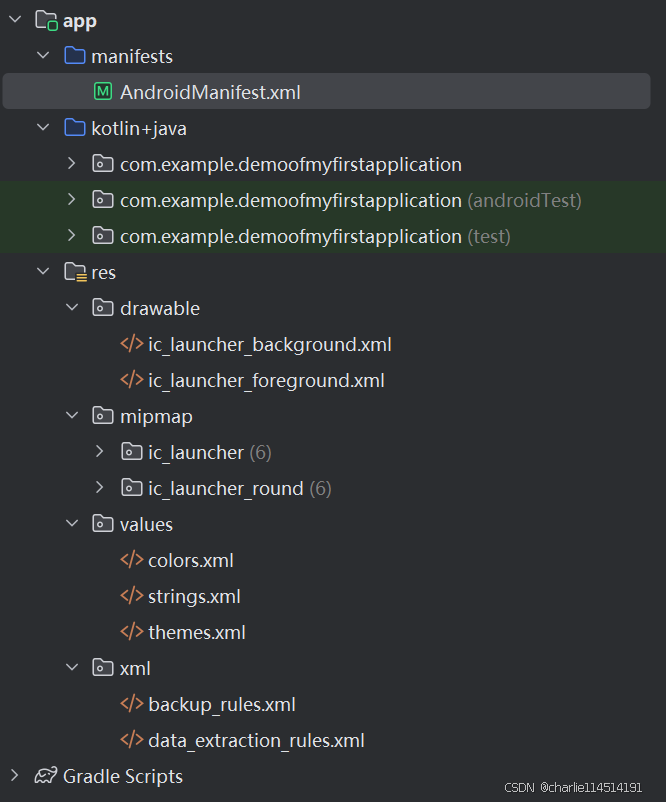Collapse the app module node
Viewport: 666px width, 802px height.
[x=15, y=19]
